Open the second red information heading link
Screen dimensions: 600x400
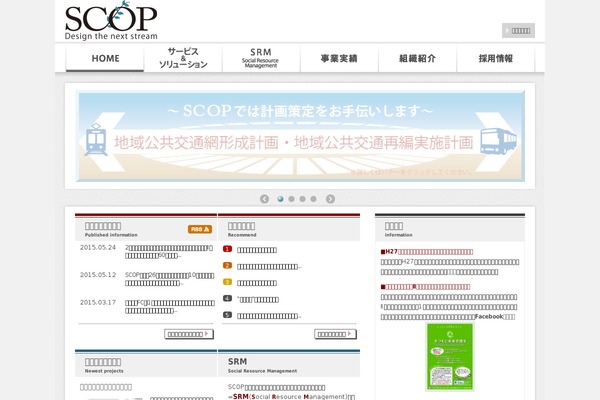[425, 287]
